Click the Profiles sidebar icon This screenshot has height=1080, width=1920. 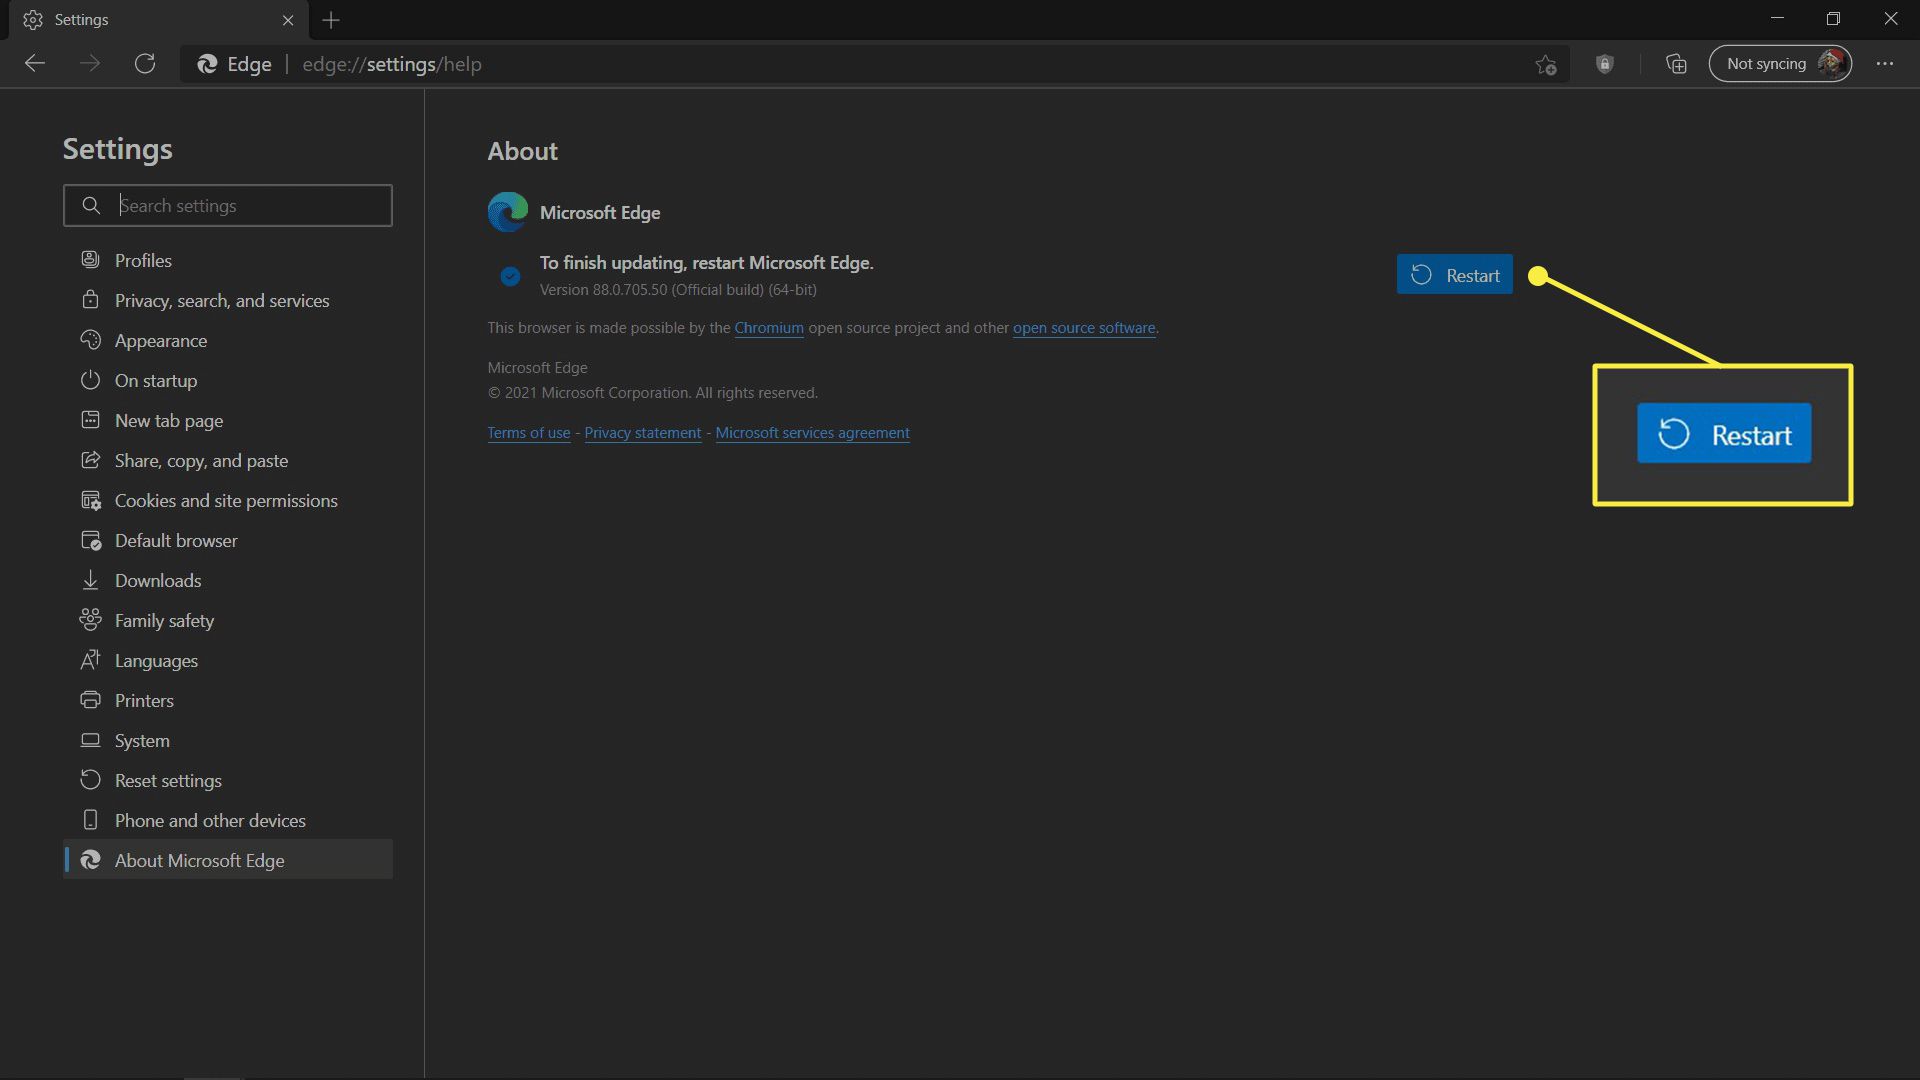point(90,259)
